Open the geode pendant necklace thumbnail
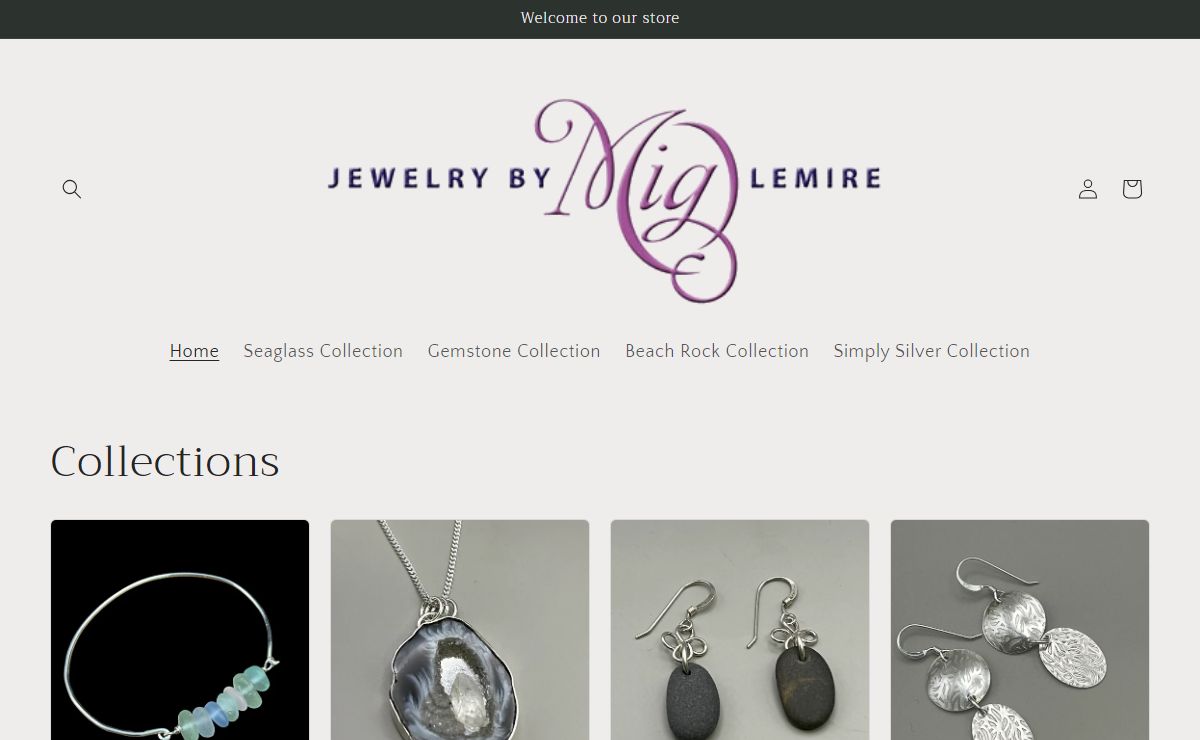This screenshot has height=740, width=1200. pos(460,630)
